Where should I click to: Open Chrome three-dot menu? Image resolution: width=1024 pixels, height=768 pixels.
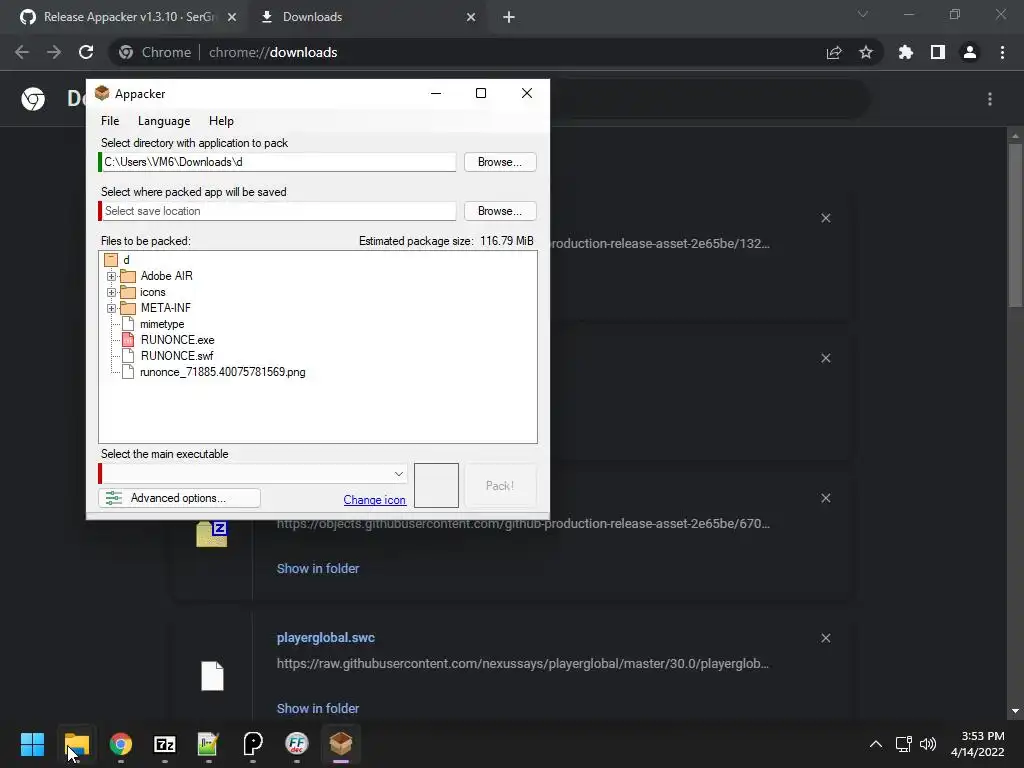pyautogui.click(x=1002, y=52)
